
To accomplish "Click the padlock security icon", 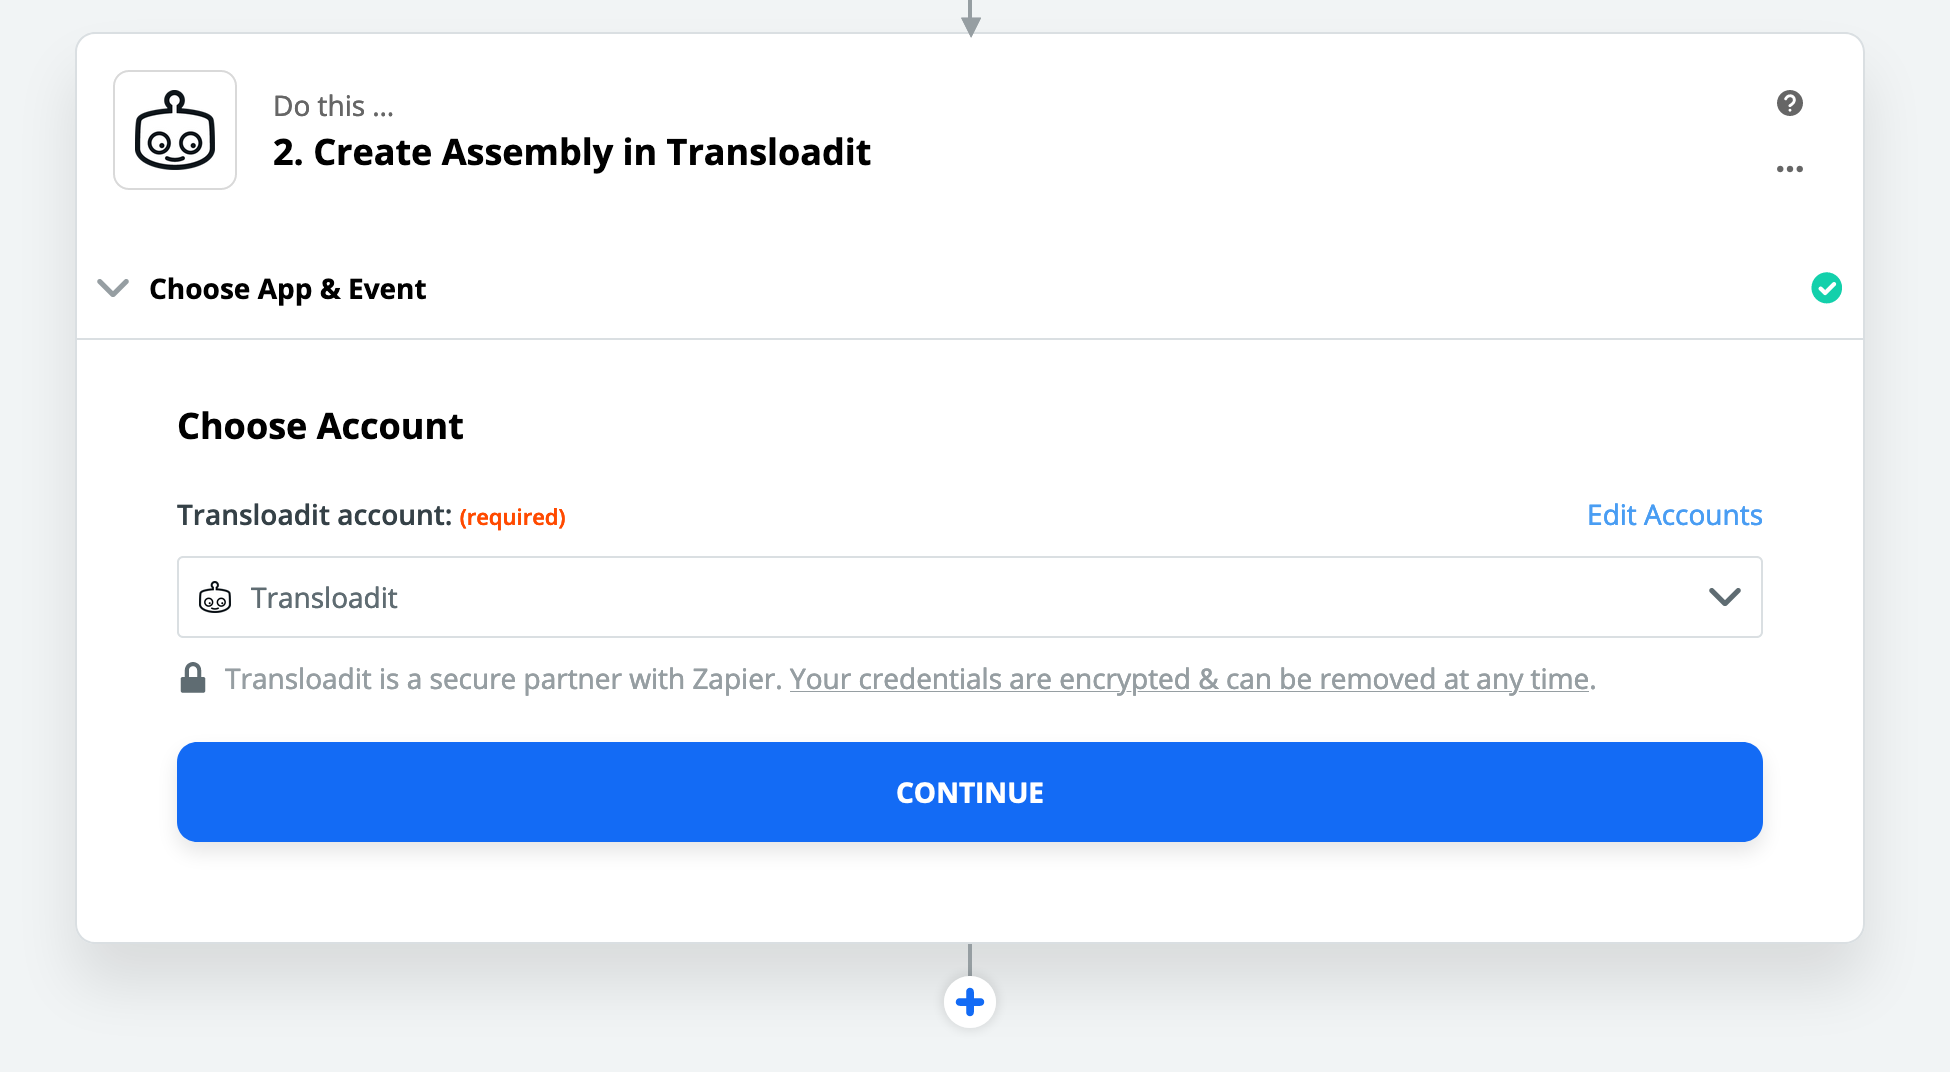I will click(193, 678).
